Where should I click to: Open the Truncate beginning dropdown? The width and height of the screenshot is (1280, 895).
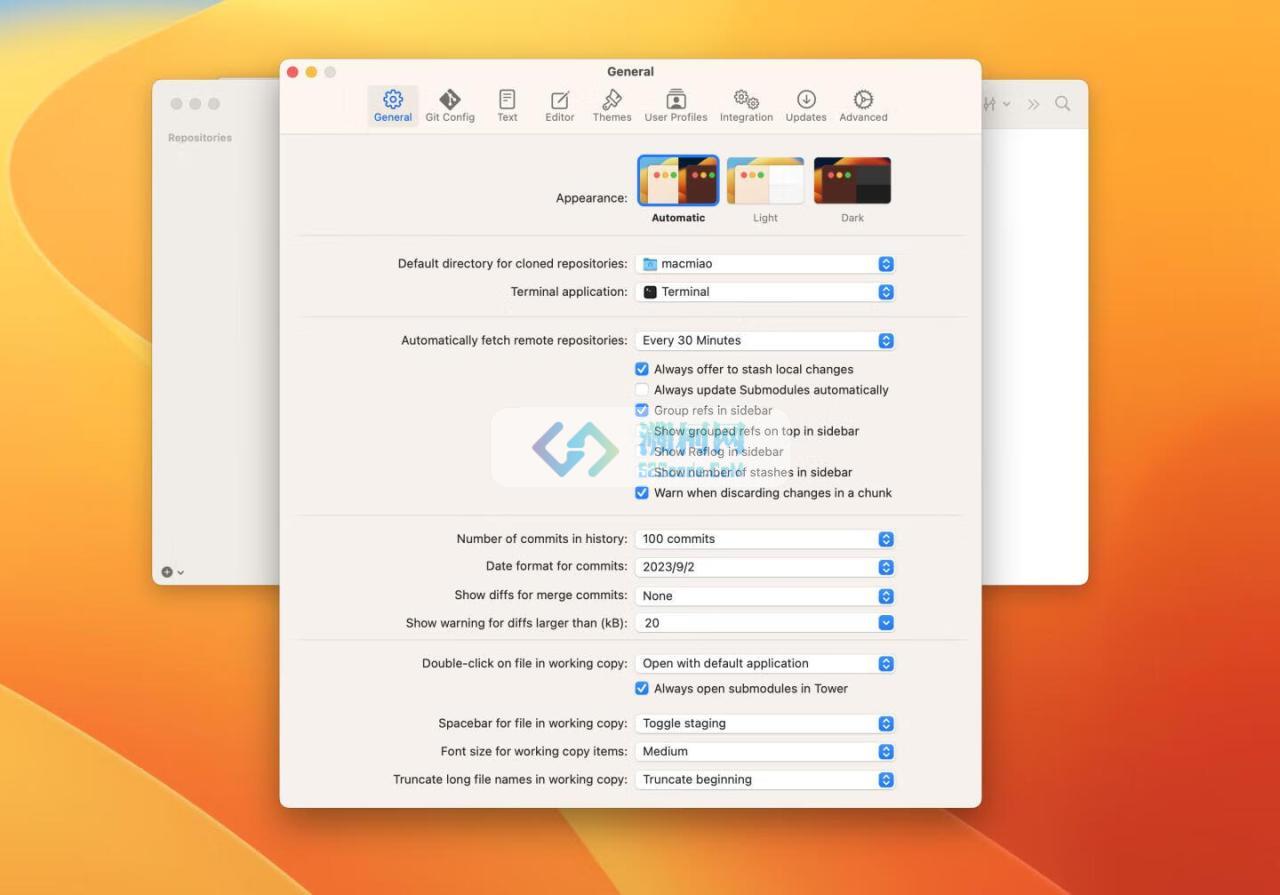pyautogui.click(x=765, y=779)
